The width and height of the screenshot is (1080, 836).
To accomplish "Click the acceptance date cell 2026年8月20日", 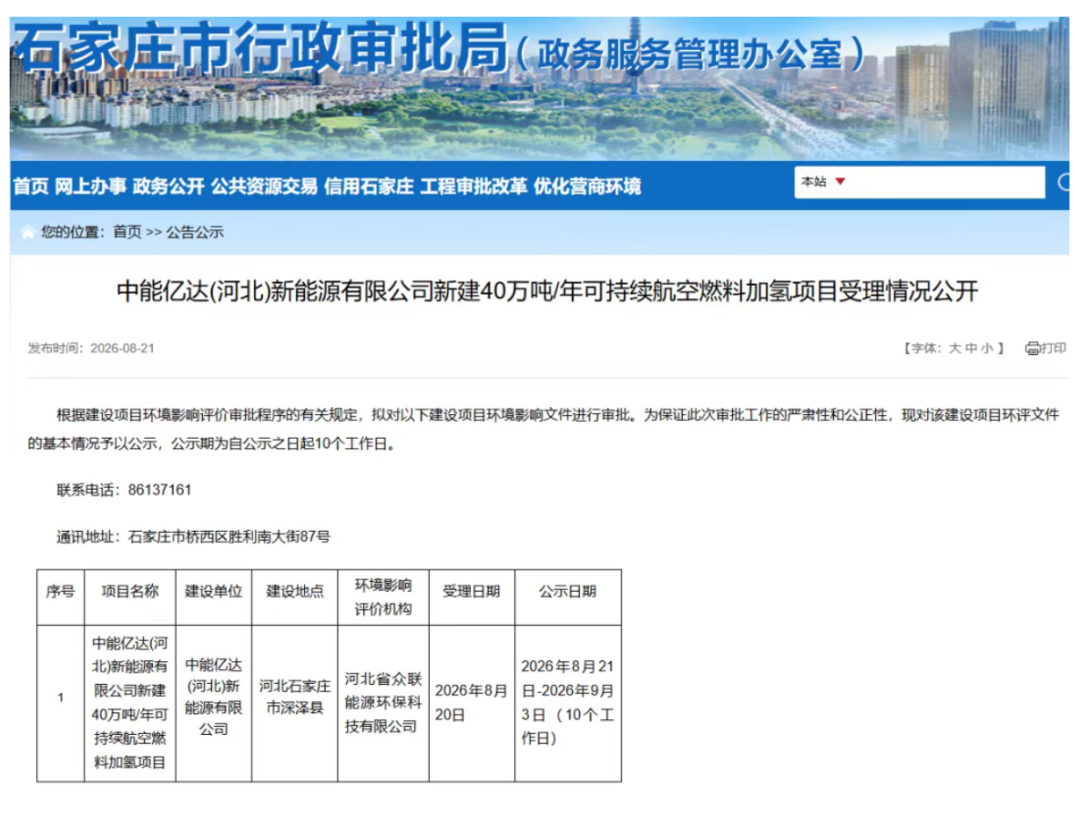I will click(x=471, y=702).
